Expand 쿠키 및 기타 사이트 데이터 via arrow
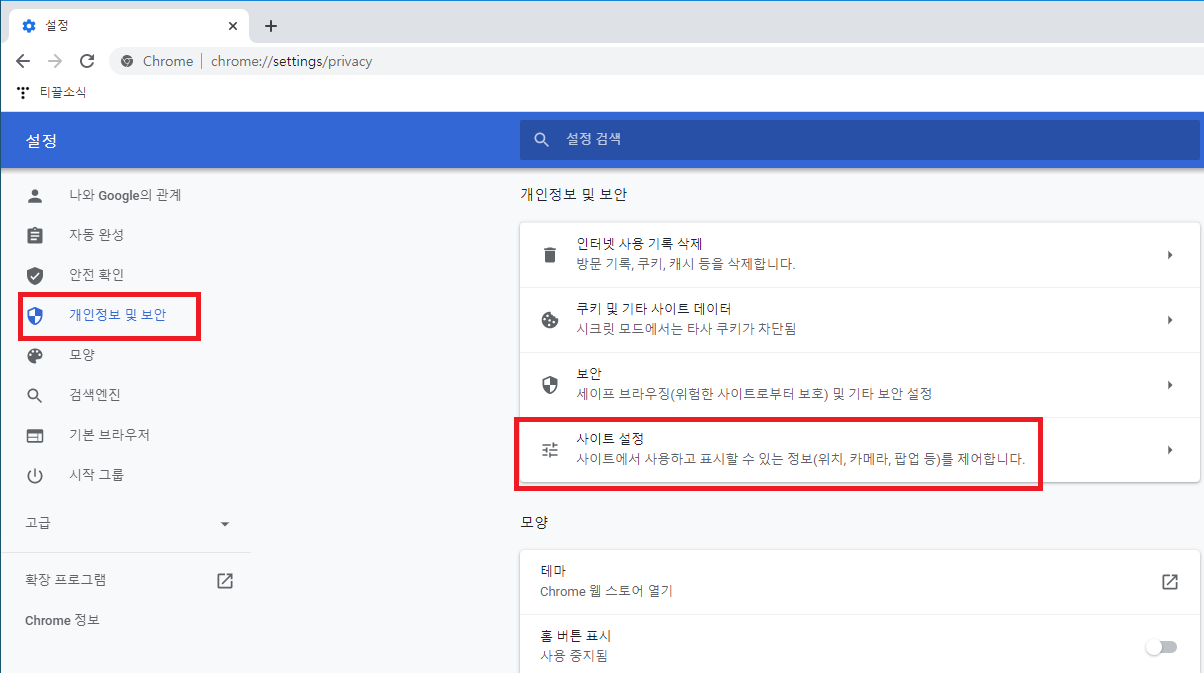Image resolution: width=1204 pixels, height=673 pixels. [x=1169, y=319]
